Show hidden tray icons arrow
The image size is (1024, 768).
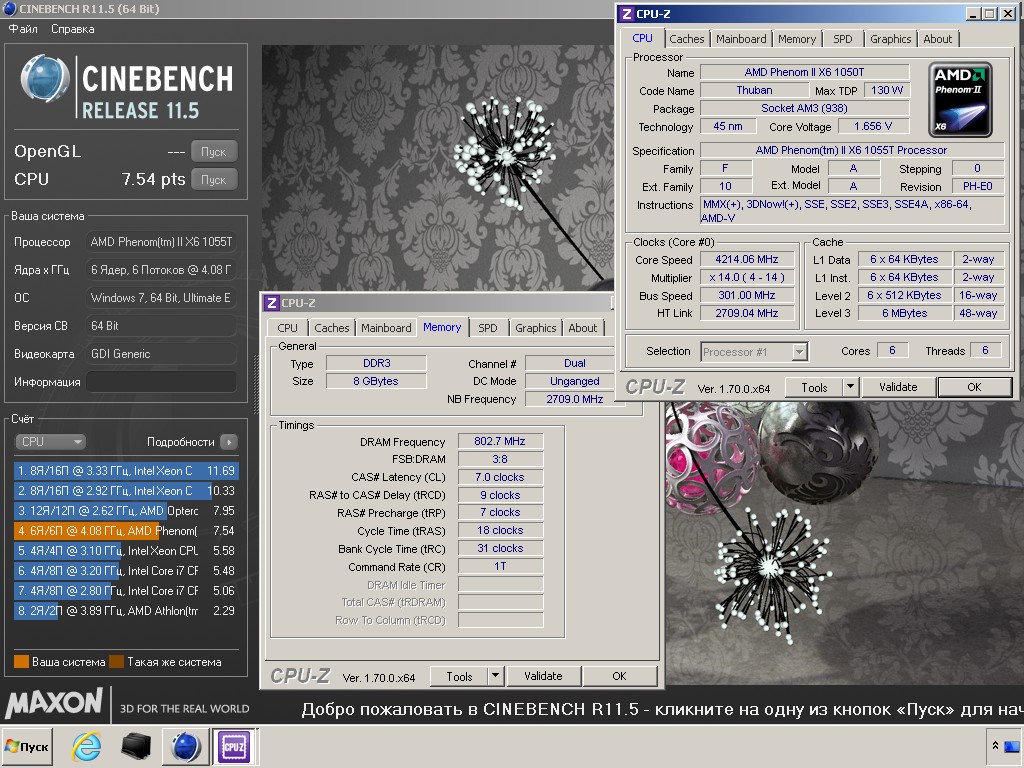[995, 745]
